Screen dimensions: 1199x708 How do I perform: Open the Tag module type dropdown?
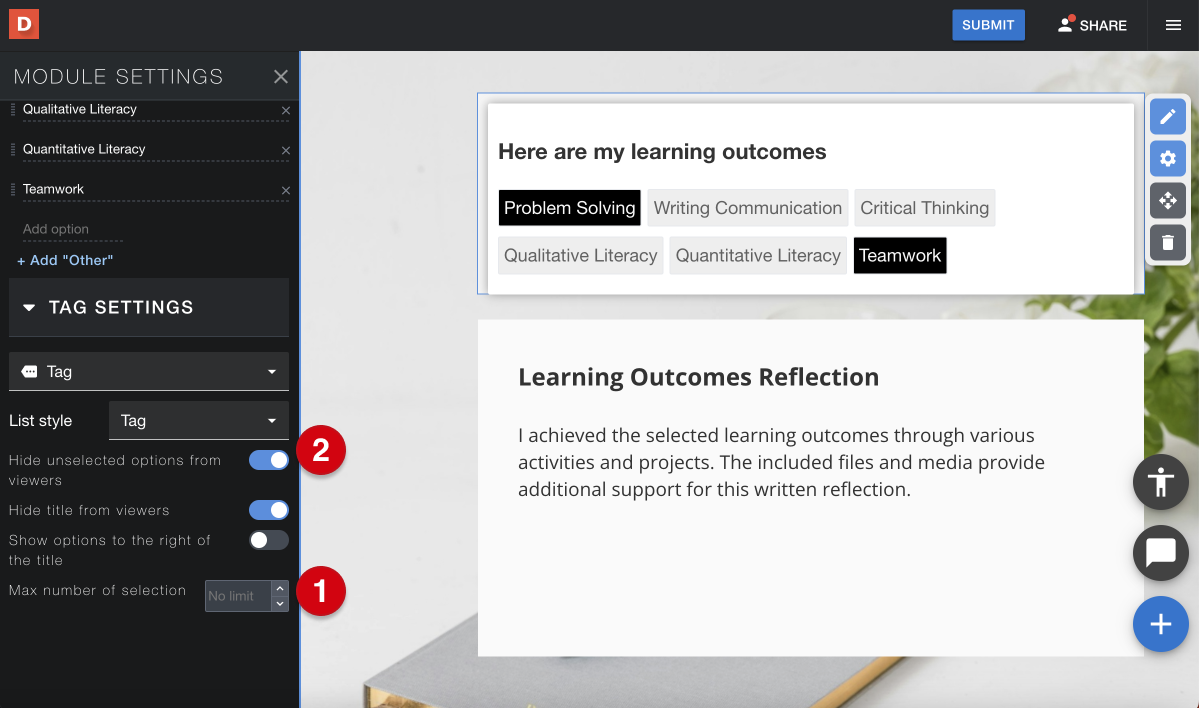coord(149,372)
